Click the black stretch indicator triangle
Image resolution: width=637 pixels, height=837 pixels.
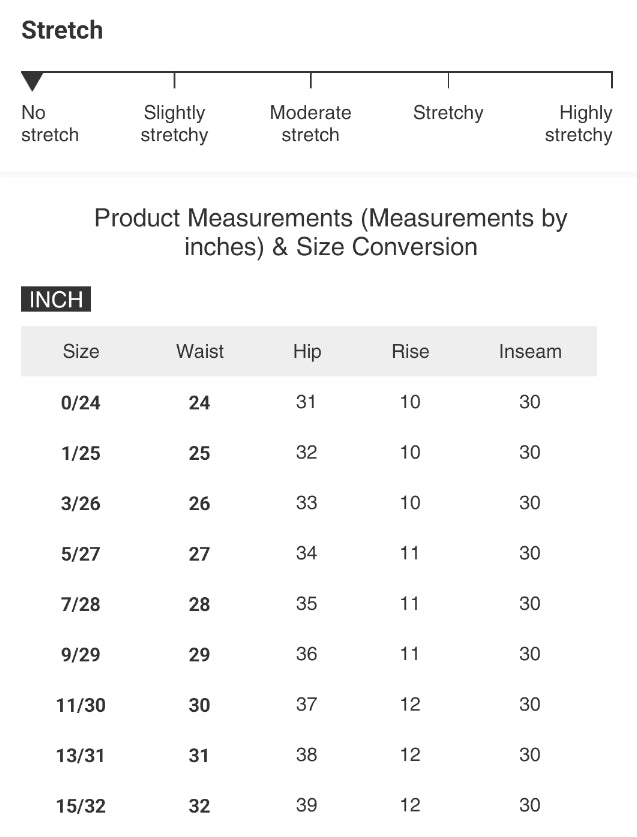pyautogui.click(x=32, y=81)
